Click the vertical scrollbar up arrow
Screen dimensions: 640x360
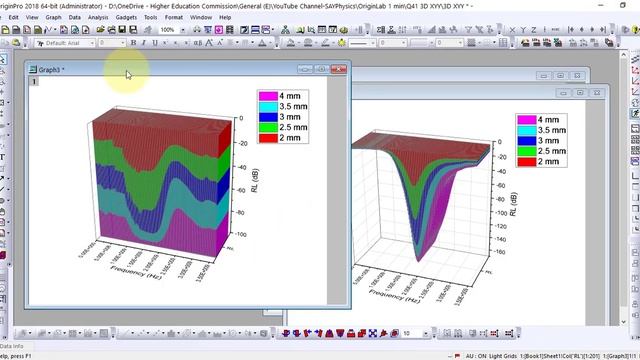[623, 55]
